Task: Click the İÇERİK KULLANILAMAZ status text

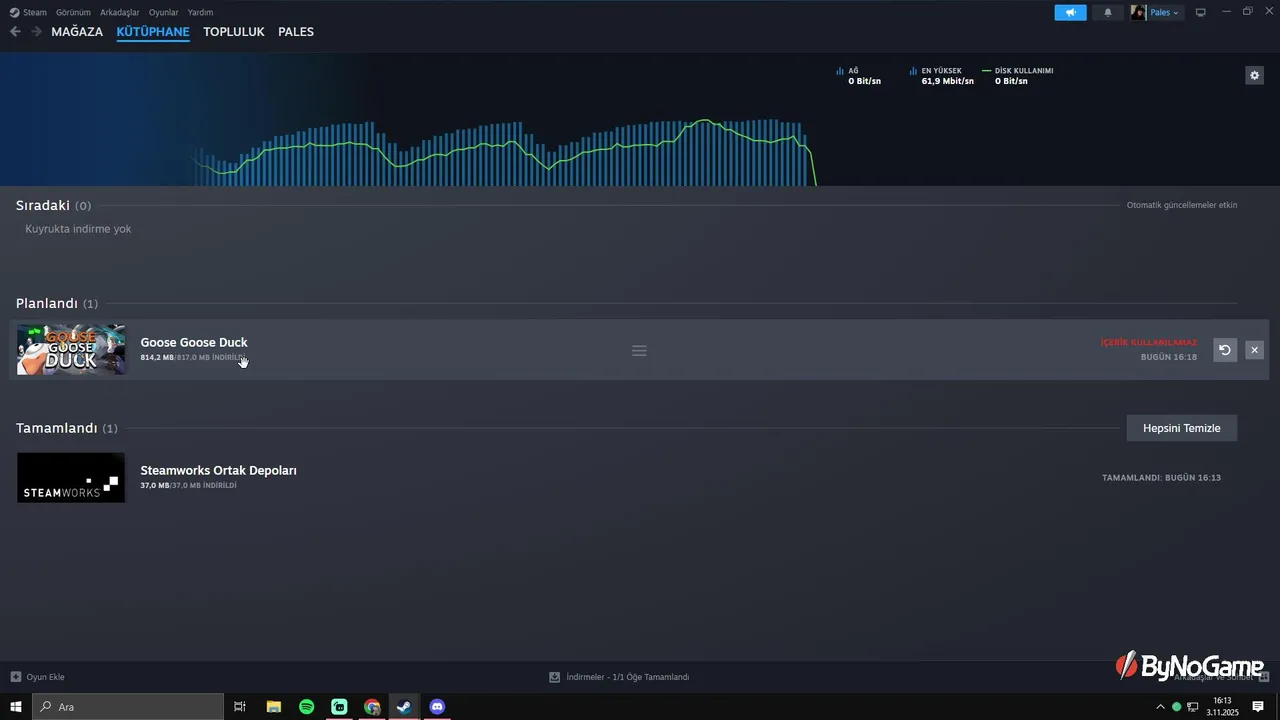Action: pos(1149,343)
